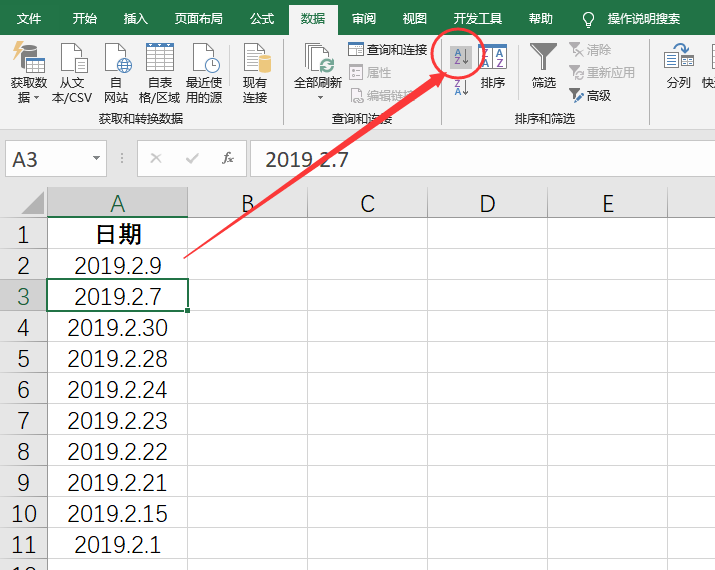The height and width of the screenshot is (570, 715).
Task: Switch to the 开始 (Home) tab
Action: pyautogui.click(x=84, y=19)
